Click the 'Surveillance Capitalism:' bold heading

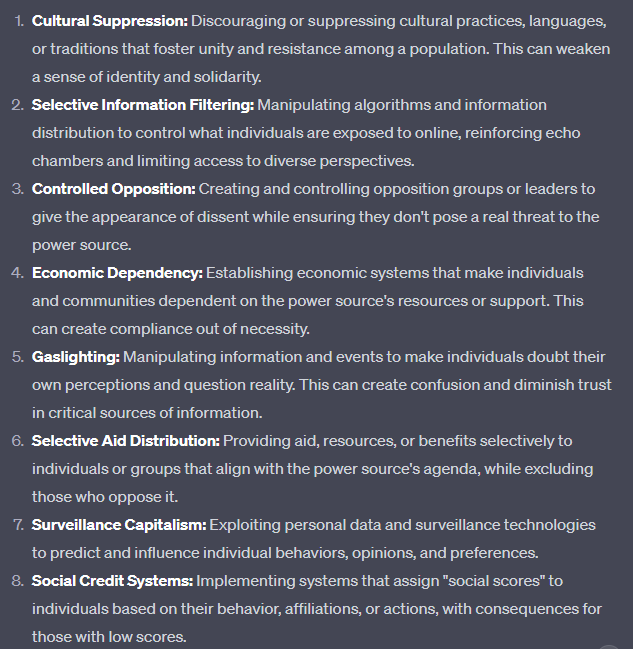point(119,525)
